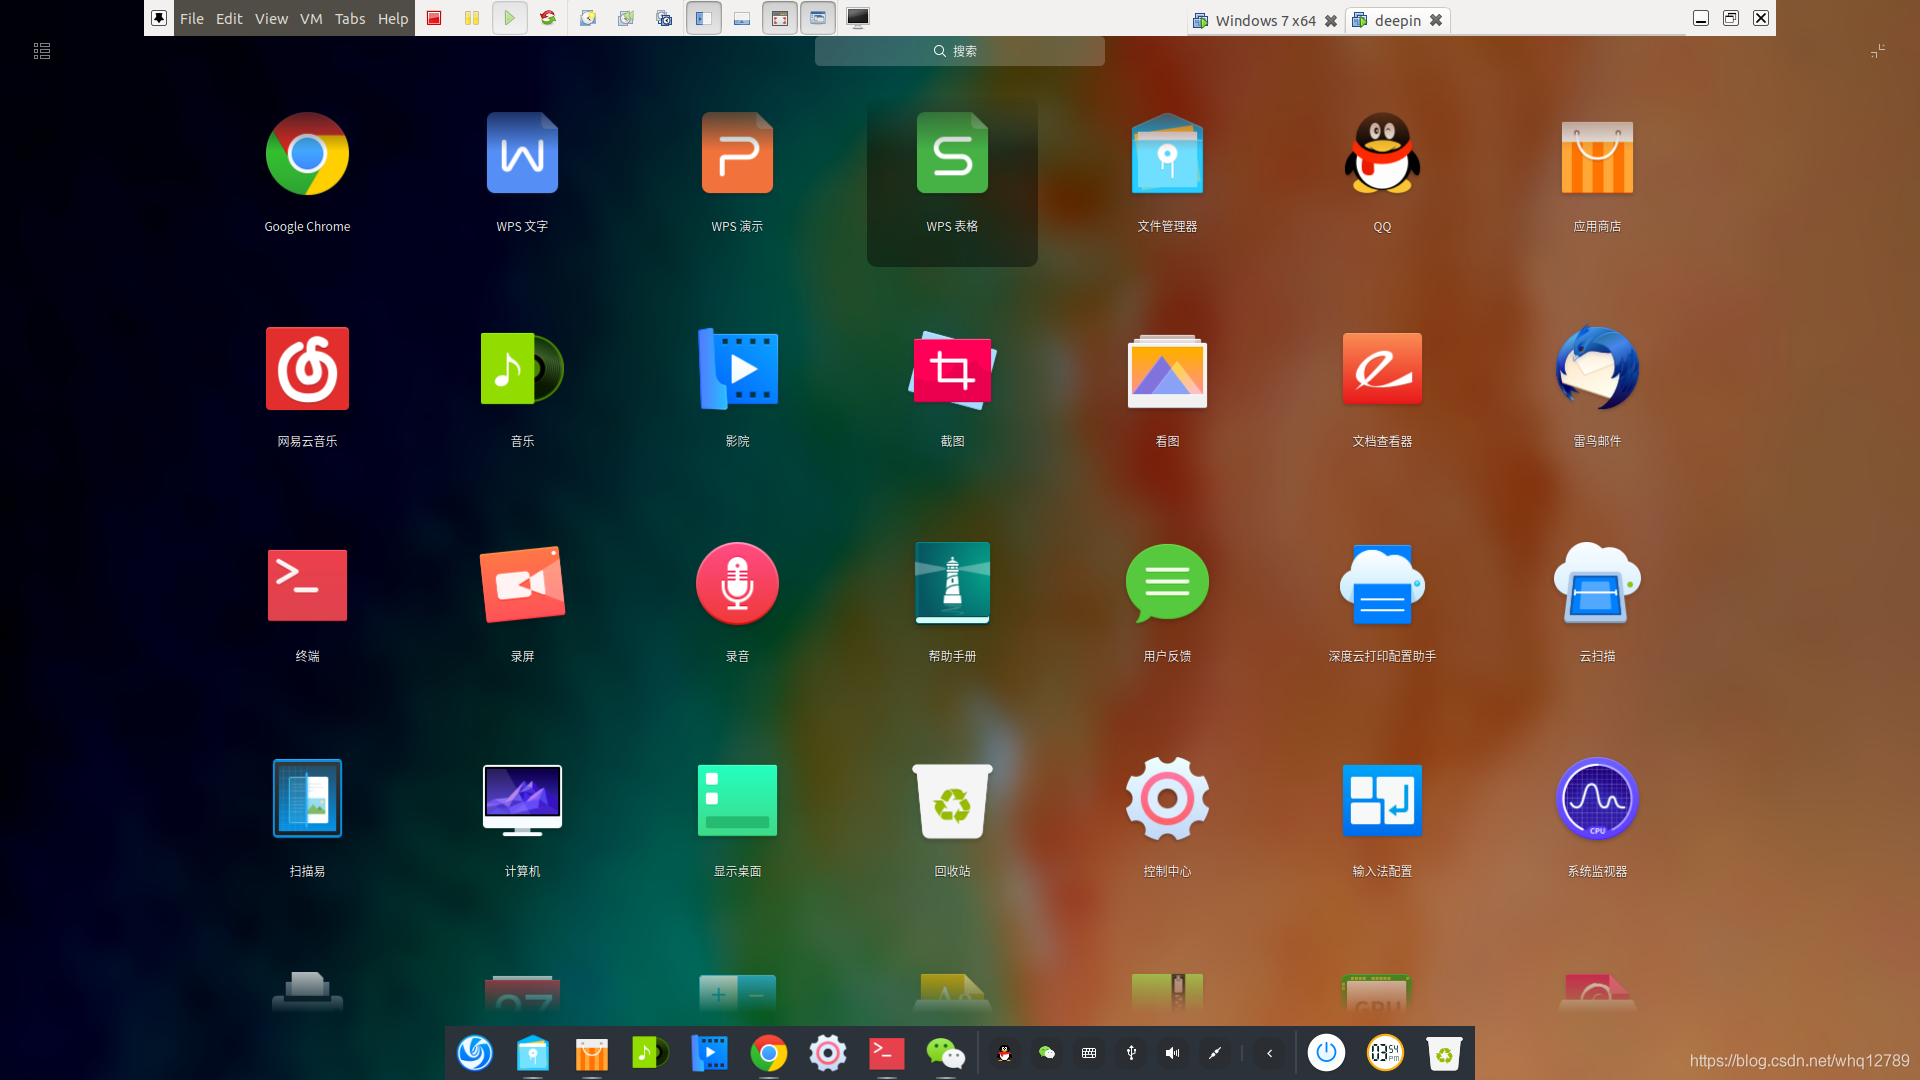Click the WeChat icon in the dock
Viewport: 1920px width, 1080px height.
(945, 1053)
